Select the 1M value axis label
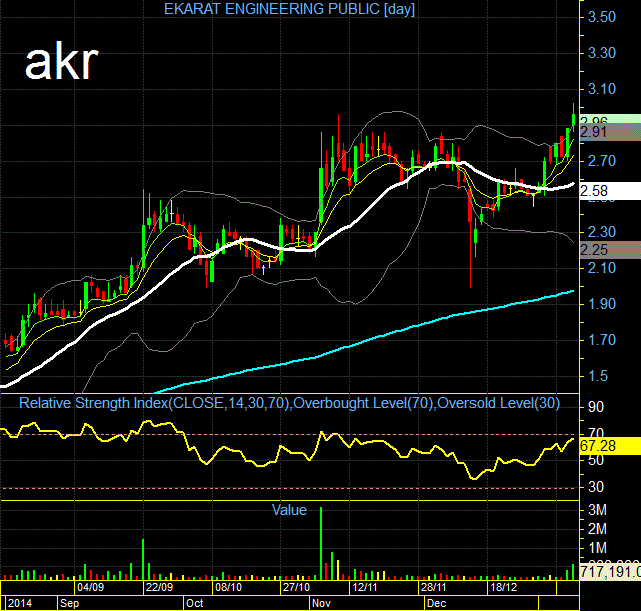 (x=597, y=548)
